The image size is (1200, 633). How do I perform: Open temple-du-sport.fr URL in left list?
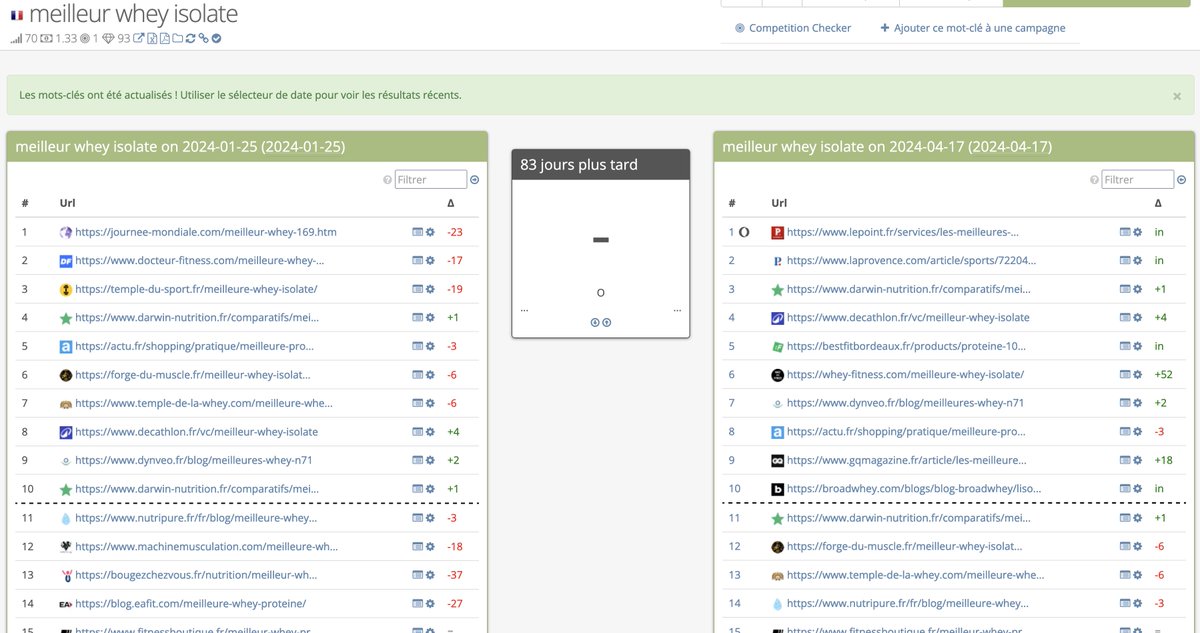tap(196, 289)
